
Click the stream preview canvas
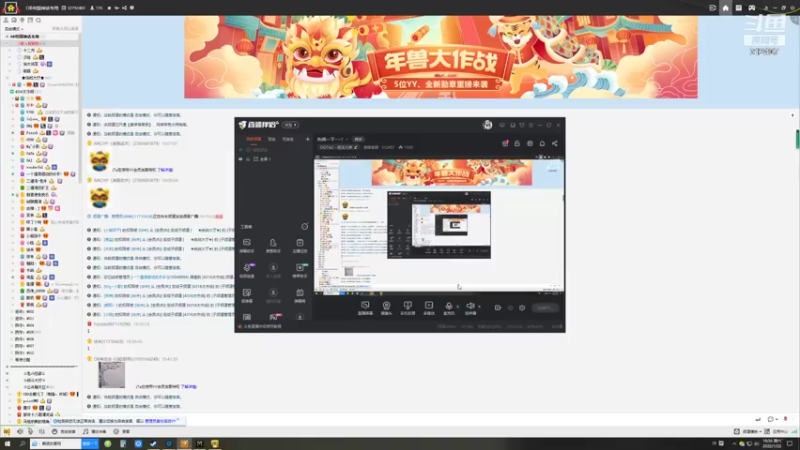pyautogui.click(x=439, y=225)
